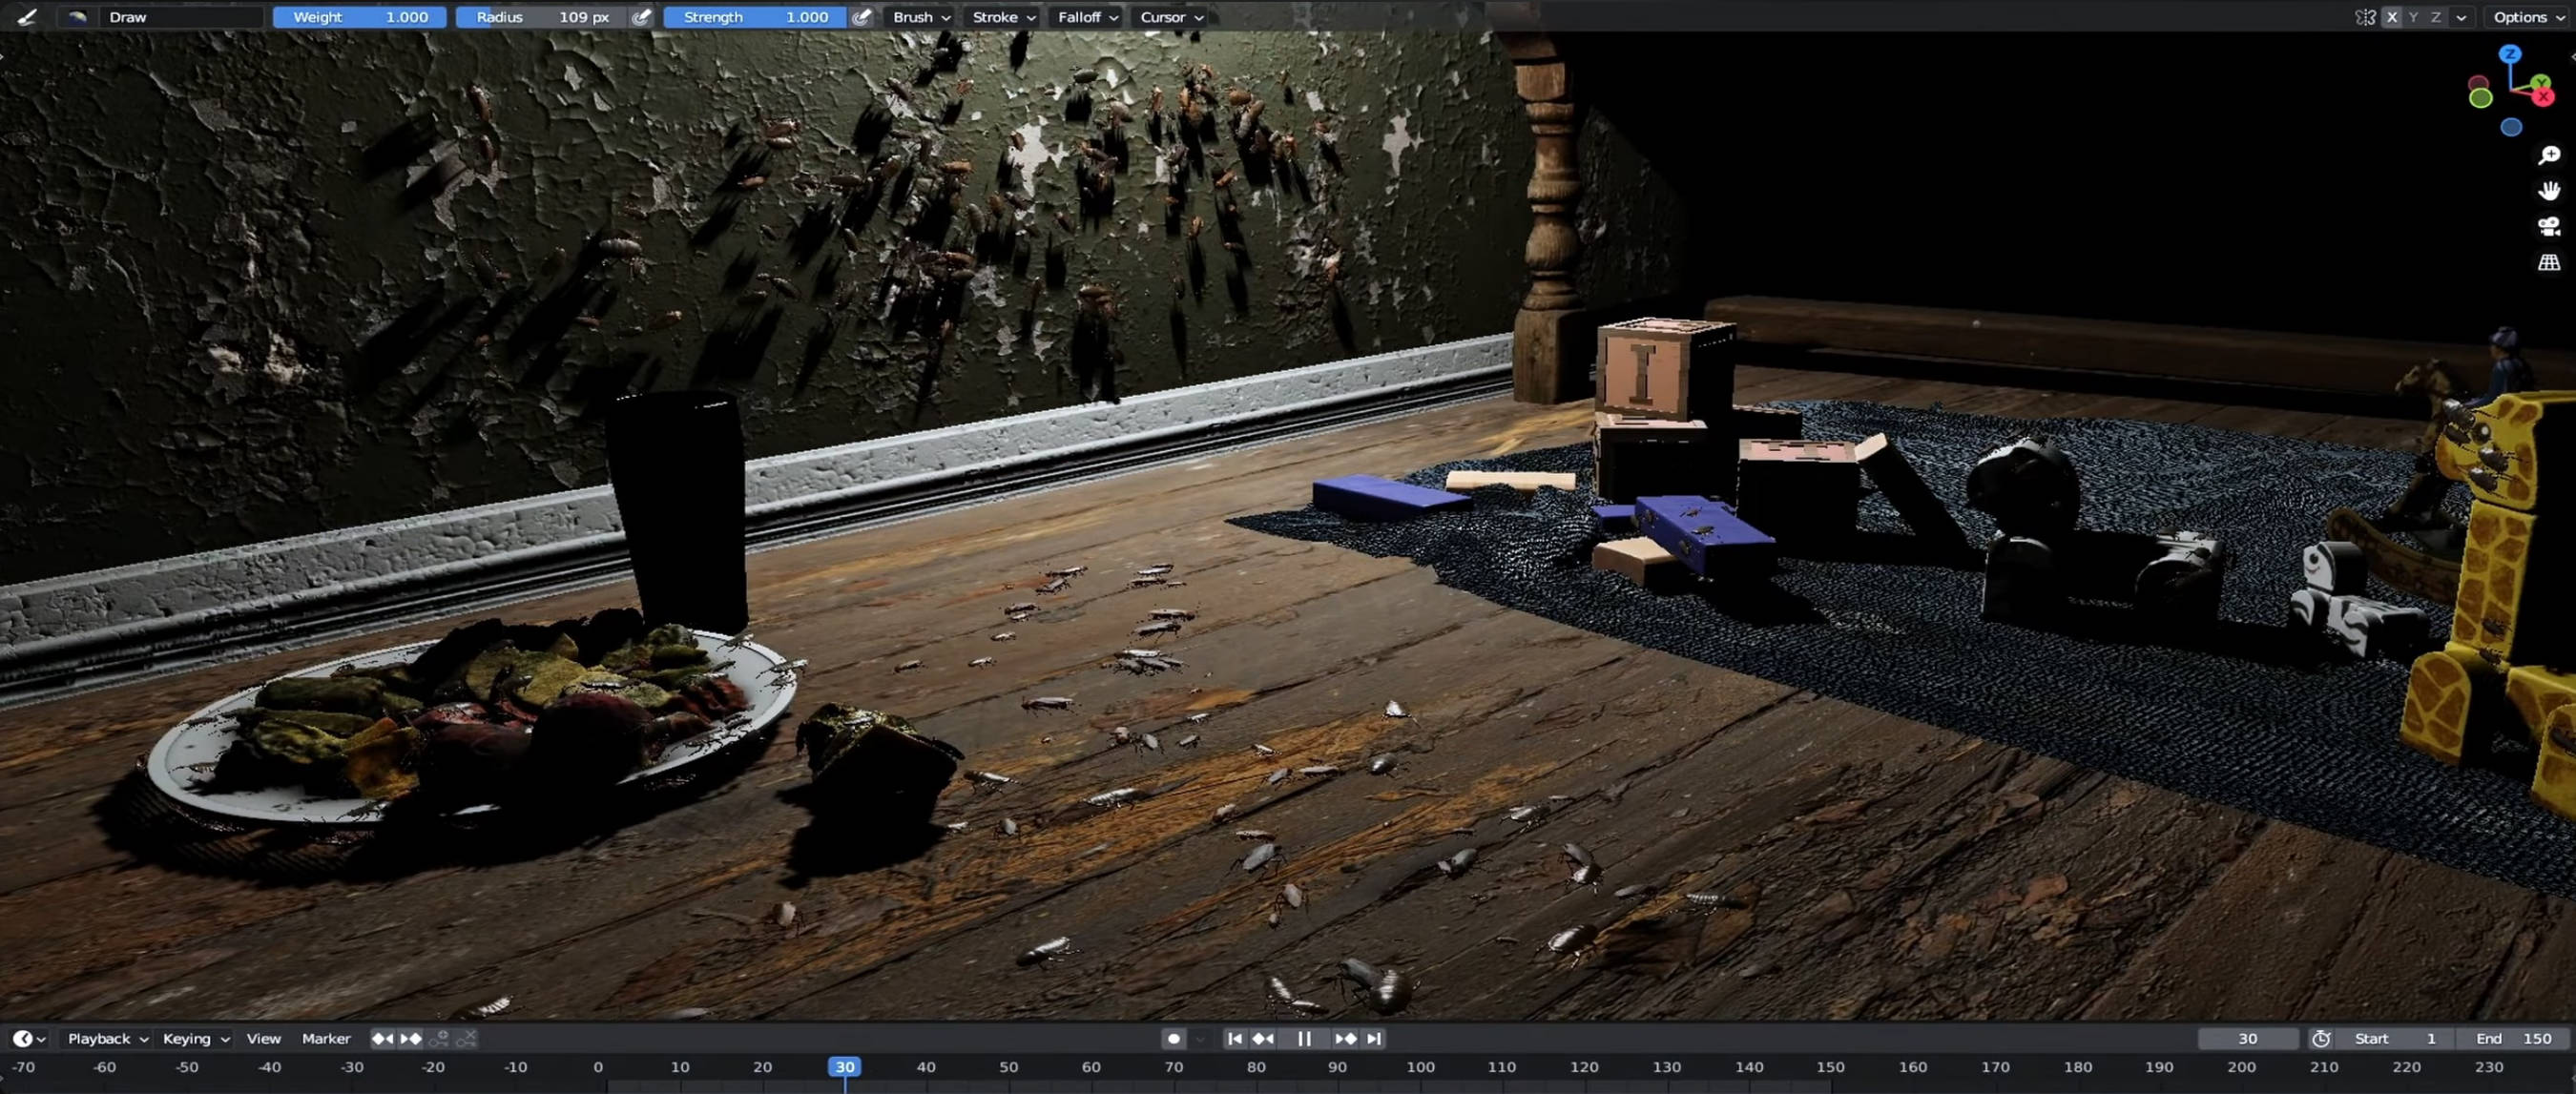The height and width of the screenshot is (1094, 2576).
Task: Click the Zoom magnifier icon in viewport
Action: tap(2549, 155)
